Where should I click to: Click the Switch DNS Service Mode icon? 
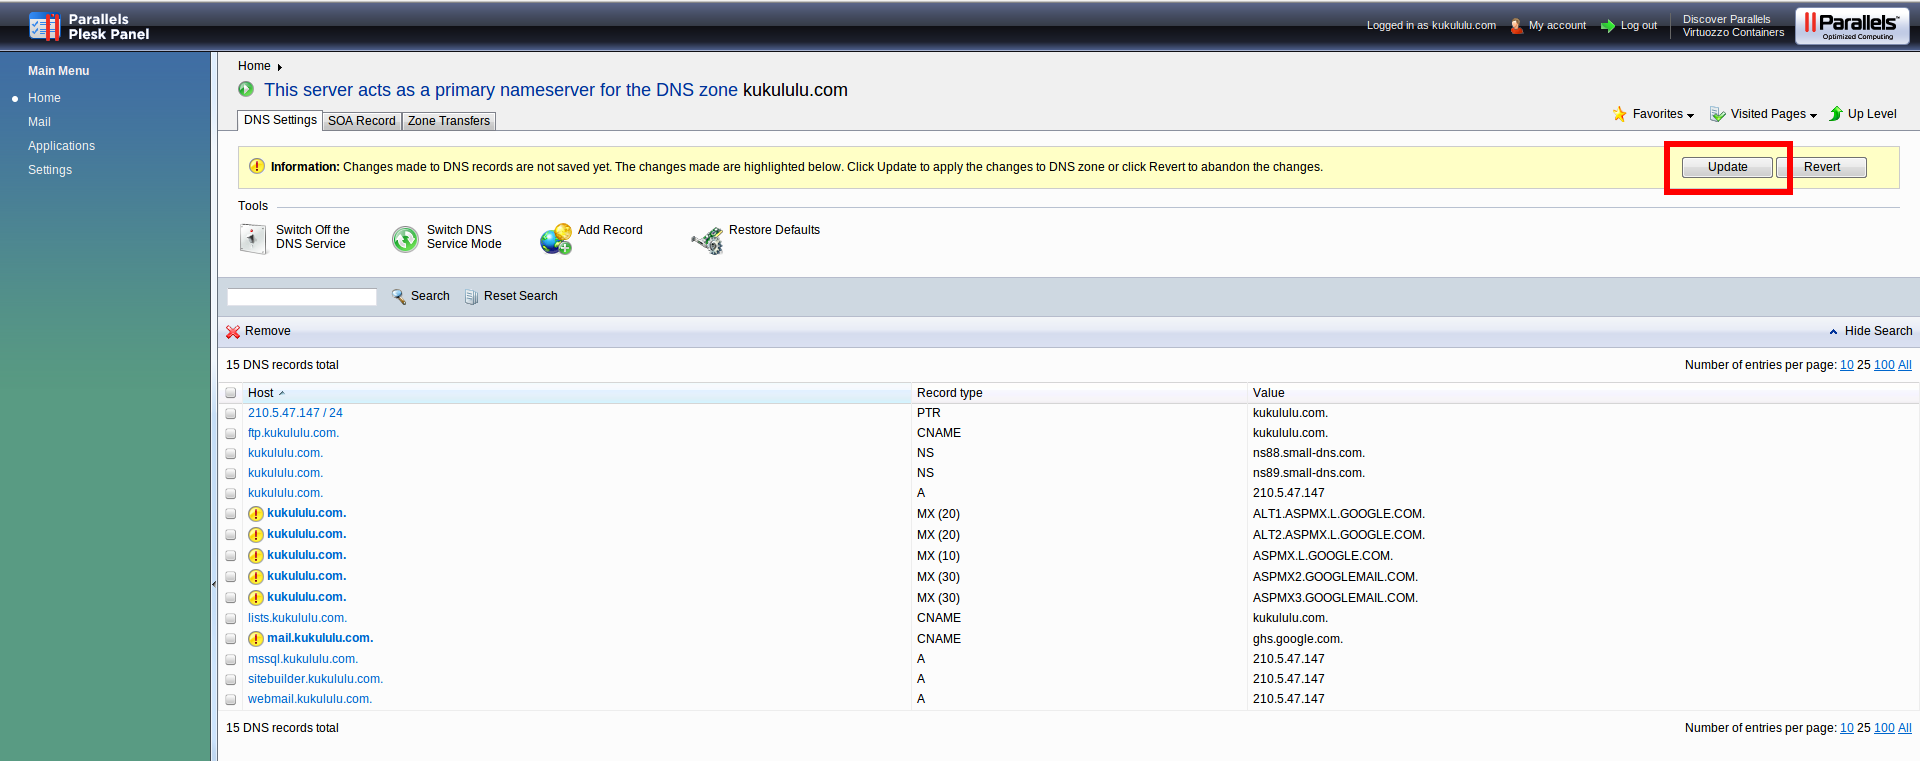click(x=405, y=239)
